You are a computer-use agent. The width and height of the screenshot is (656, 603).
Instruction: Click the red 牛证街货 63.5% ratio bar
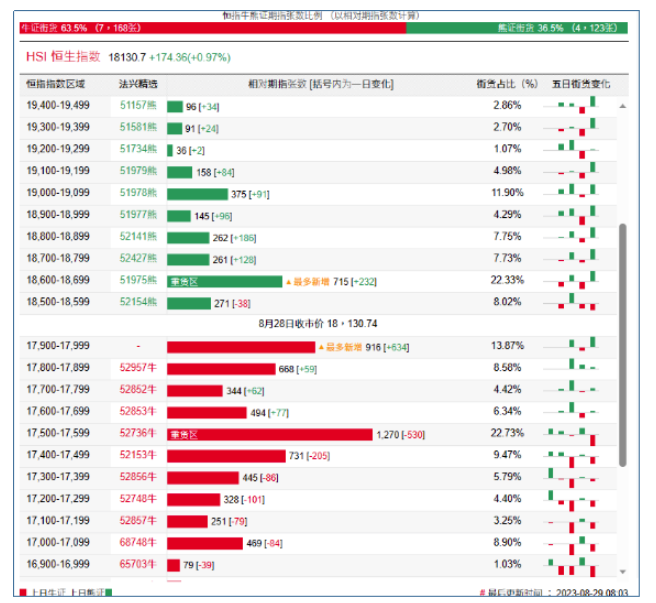(x=212, y=29)
